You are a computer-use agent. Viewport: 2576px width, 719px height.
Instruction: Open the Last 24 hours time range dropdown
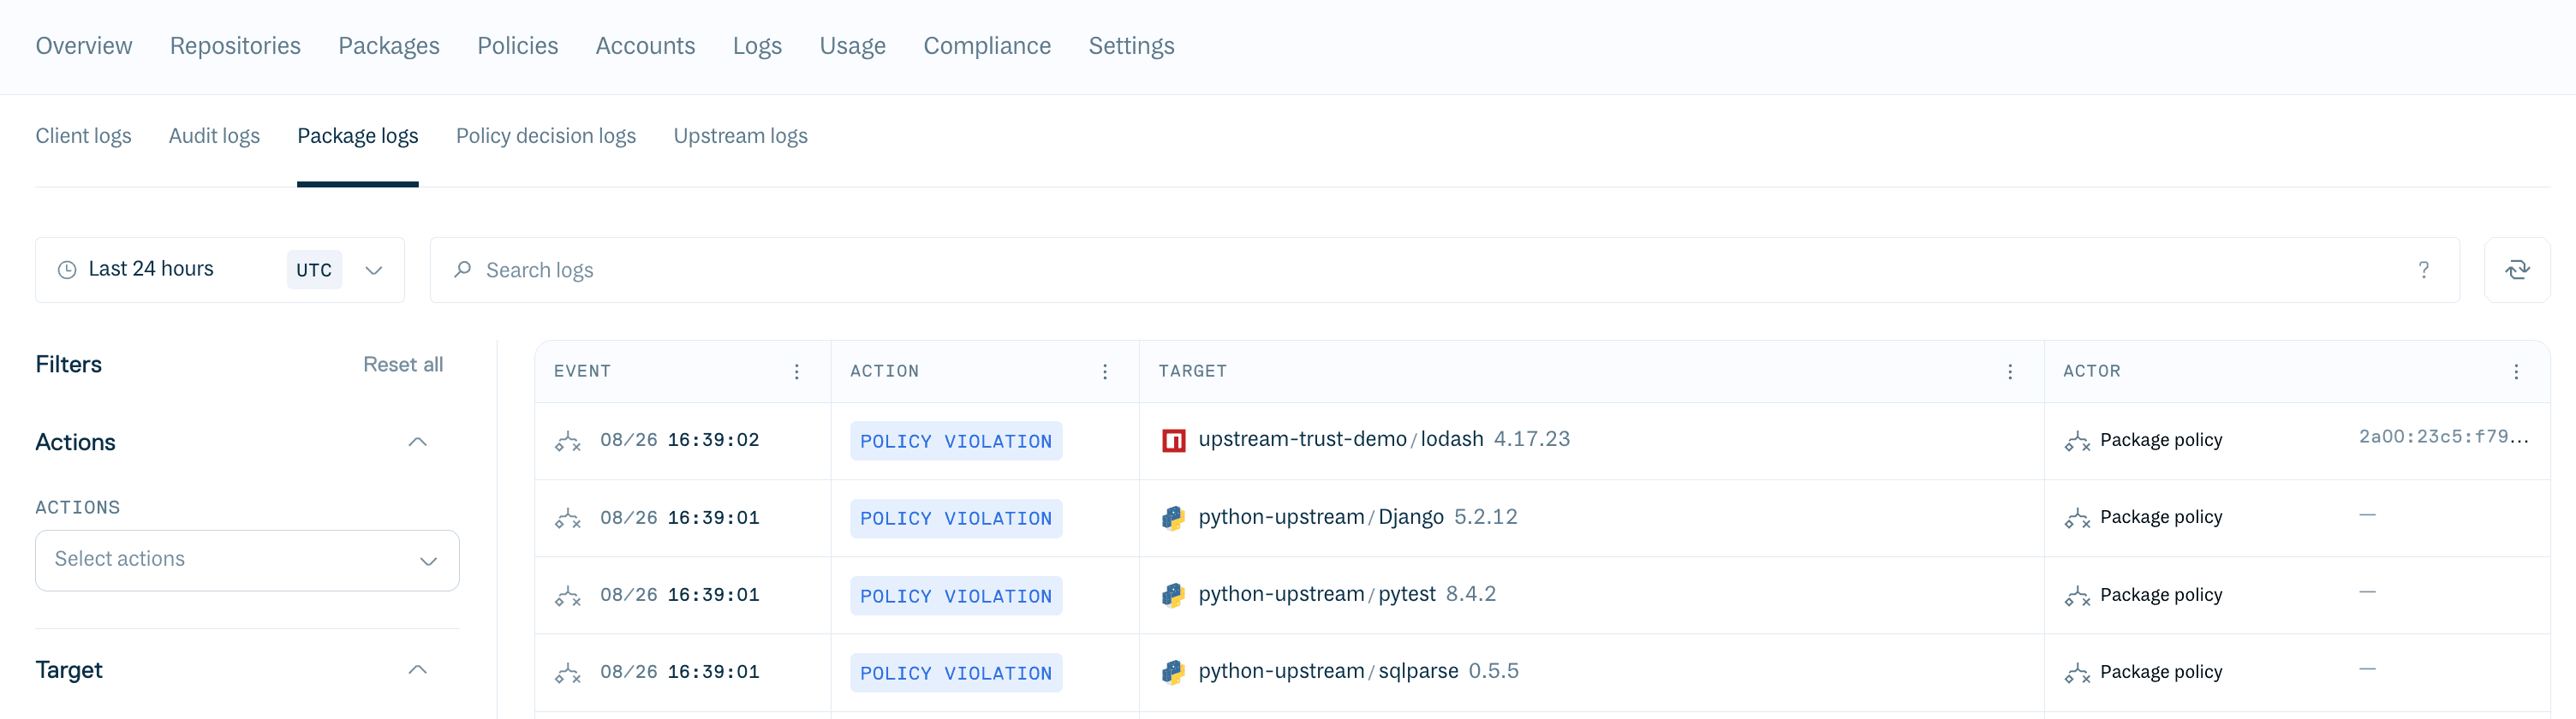coord(220,270)
